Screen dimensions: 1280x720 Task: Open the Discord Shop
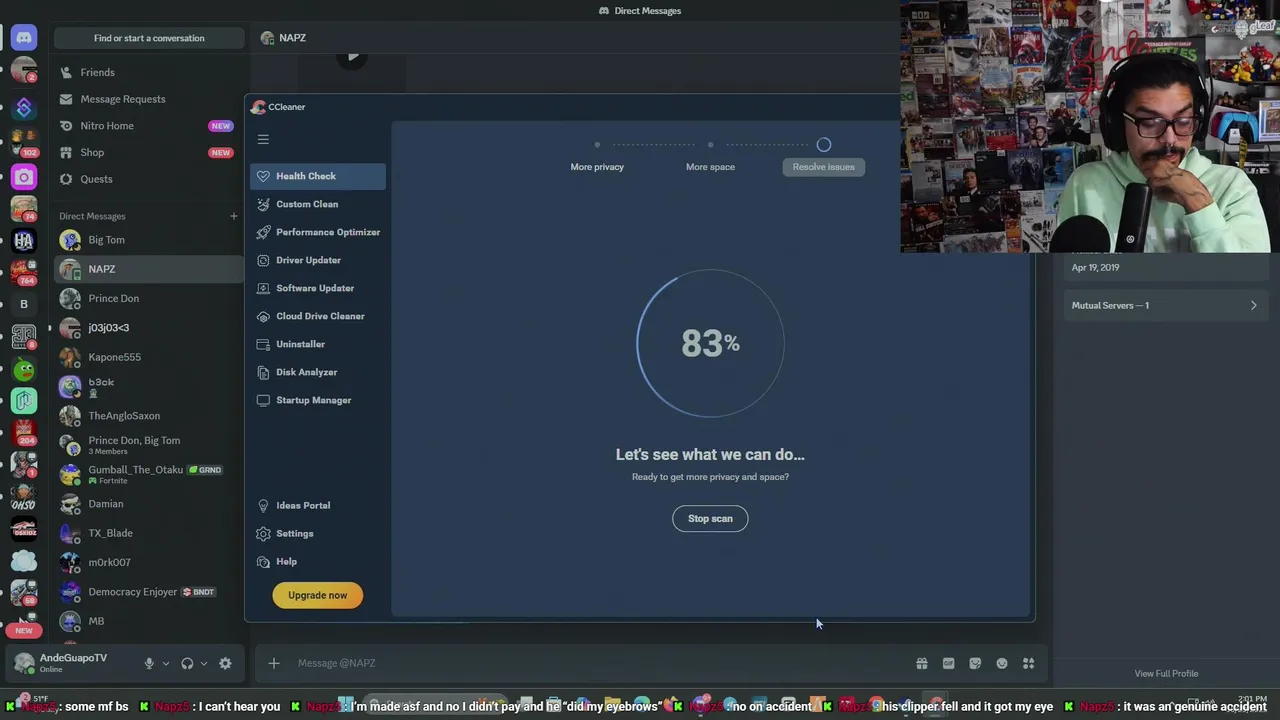pos(148,152)
